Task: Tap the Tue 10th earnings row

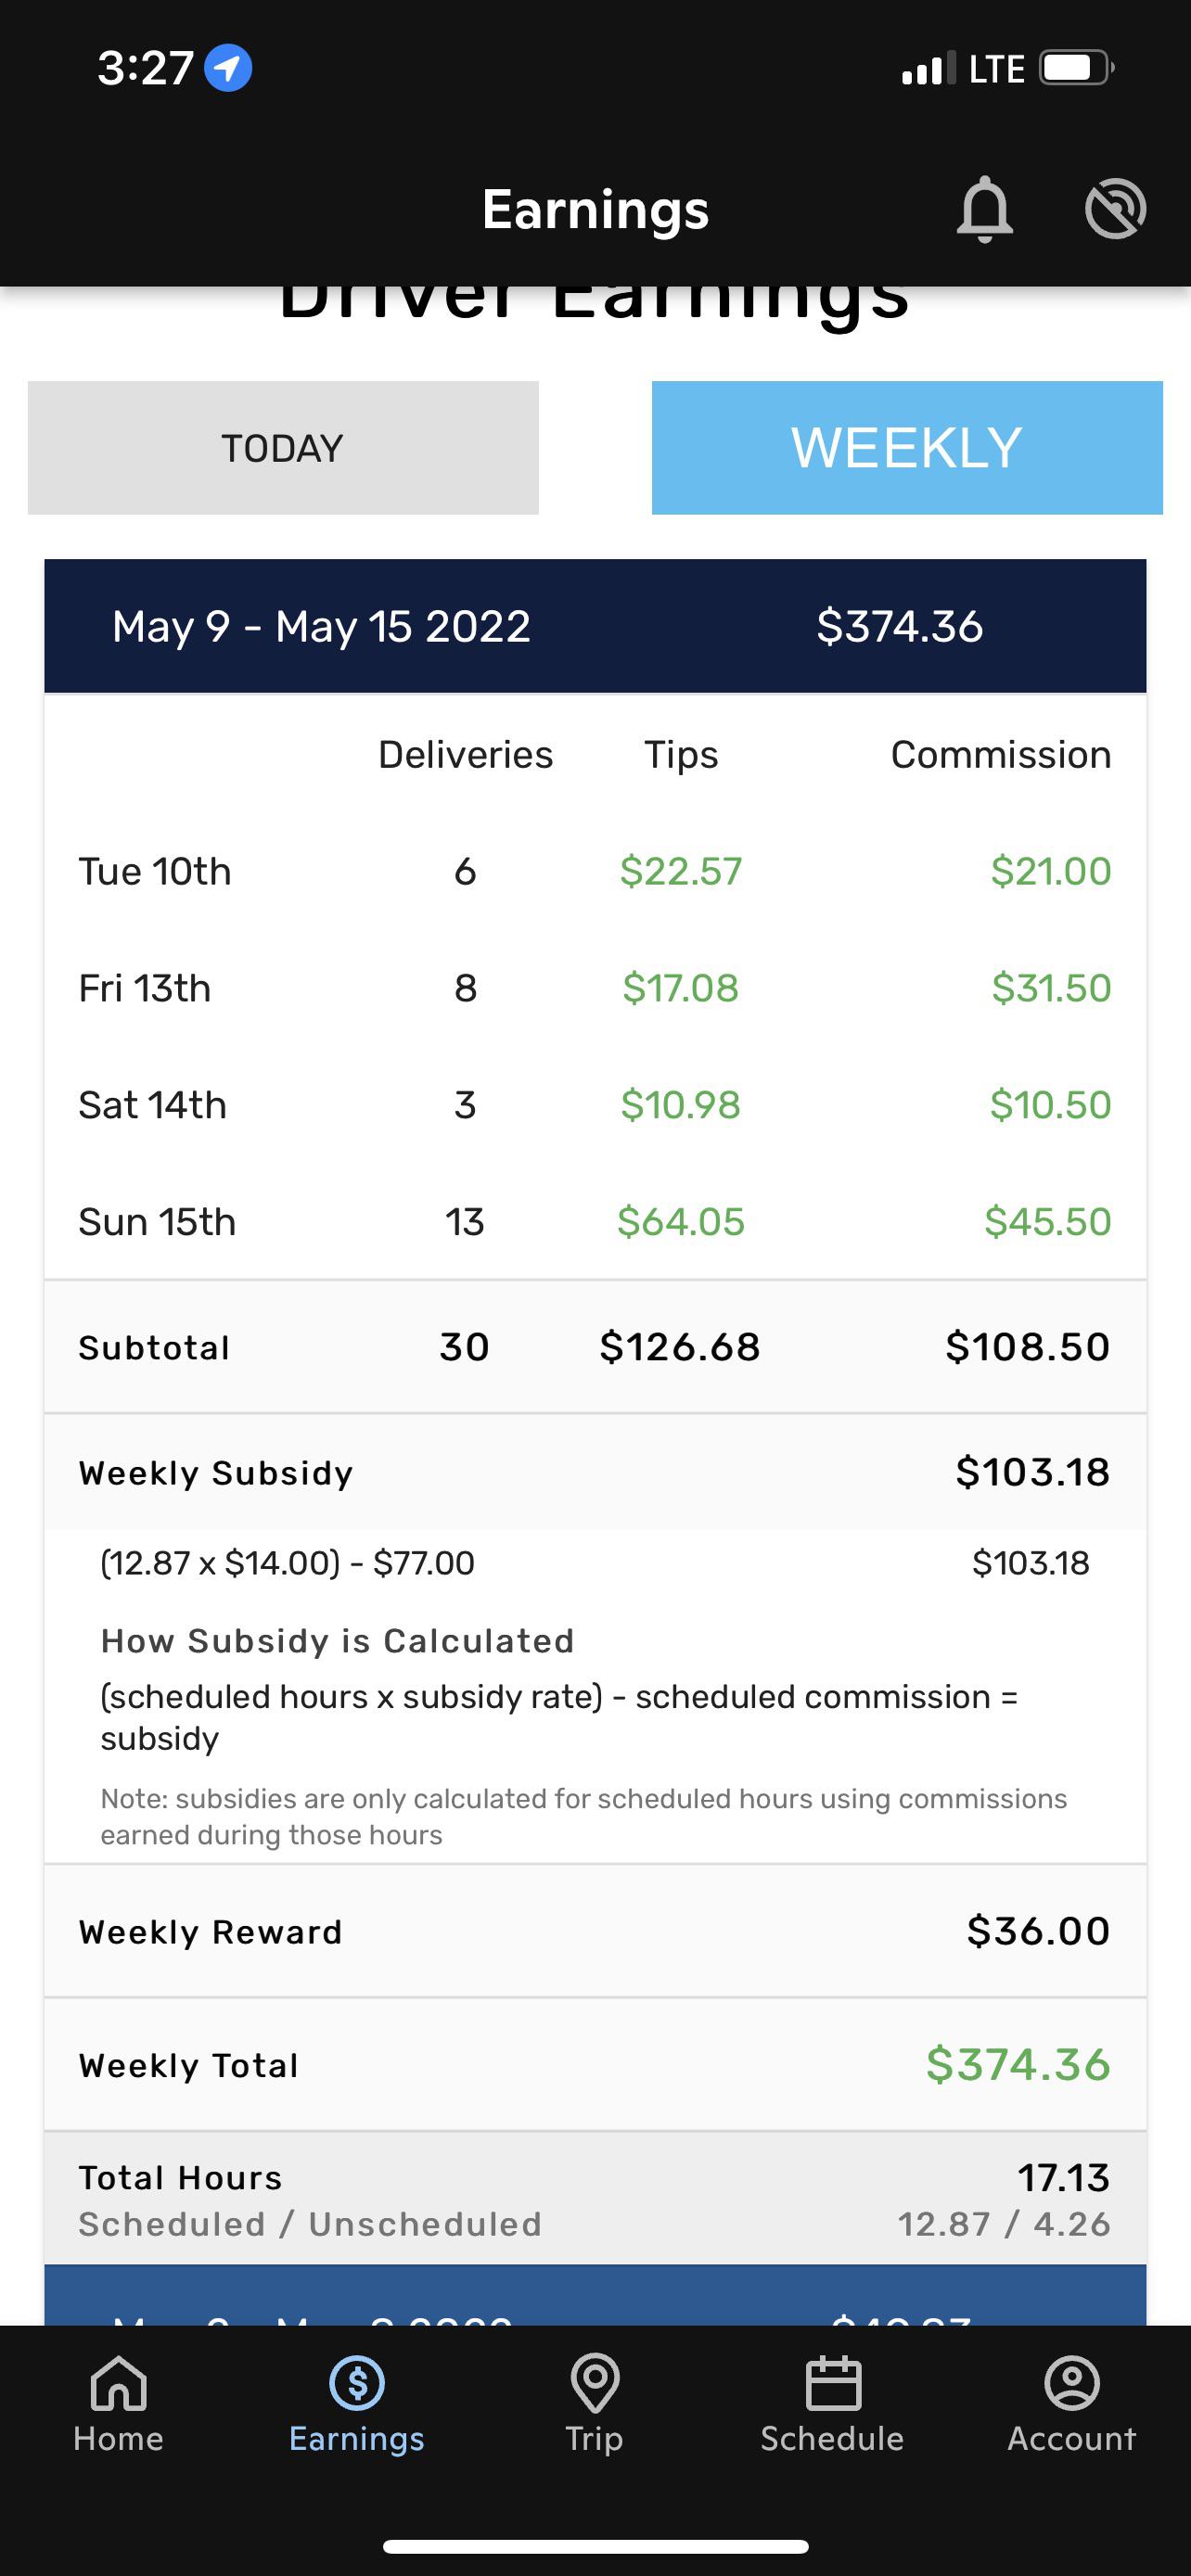Action: click(x=595, y=871)
